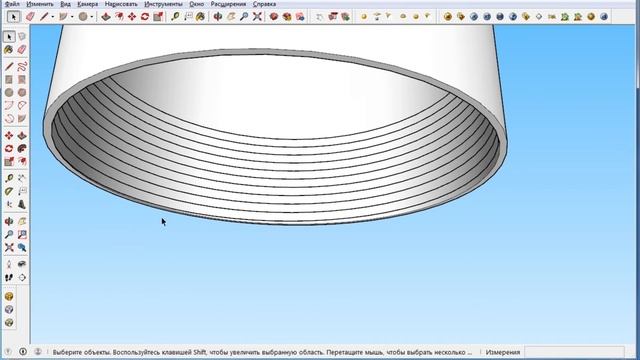Expand the Line tool dropdown arrow
640x360 pixels.
click(53, 17)
